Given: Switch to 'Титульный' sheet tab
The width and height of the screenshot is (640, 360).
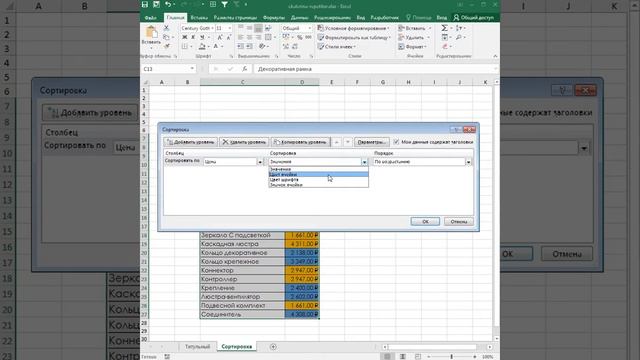Looking at the screenshot, I should (x=198, y=347).
